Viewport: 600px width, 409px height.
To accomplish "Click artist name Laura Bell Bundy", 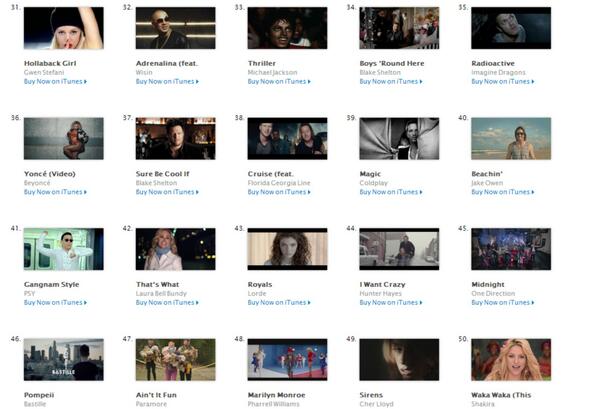I will pos(161,293).
